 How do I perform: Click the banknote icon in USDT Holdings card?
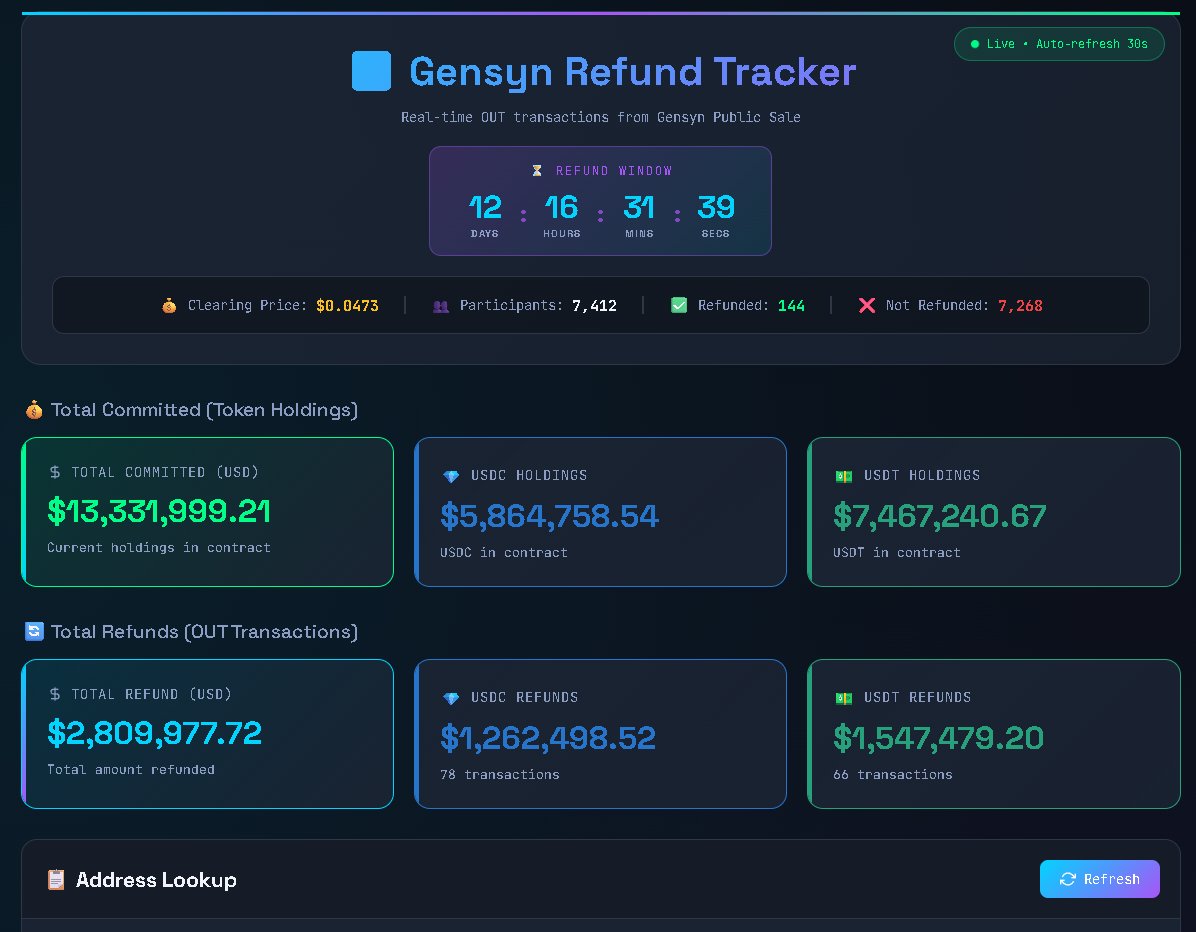tap(844, 476)
